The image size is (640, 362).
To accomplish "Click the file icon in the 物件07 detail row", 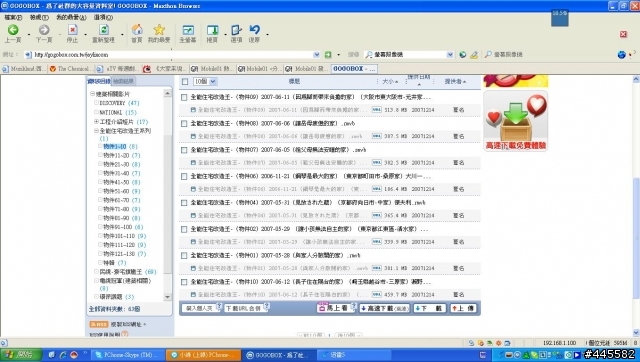I will (x=193, y=162).
